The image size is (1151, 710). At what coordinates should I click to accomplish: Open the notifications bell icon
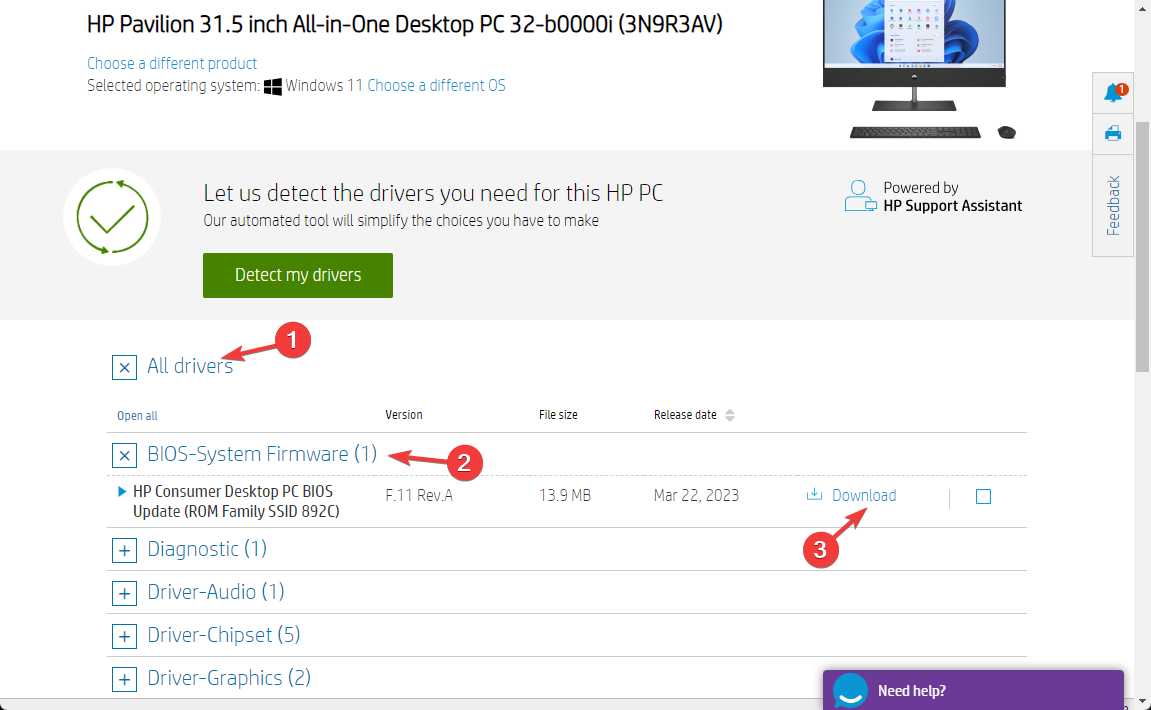pos(1113,93)
